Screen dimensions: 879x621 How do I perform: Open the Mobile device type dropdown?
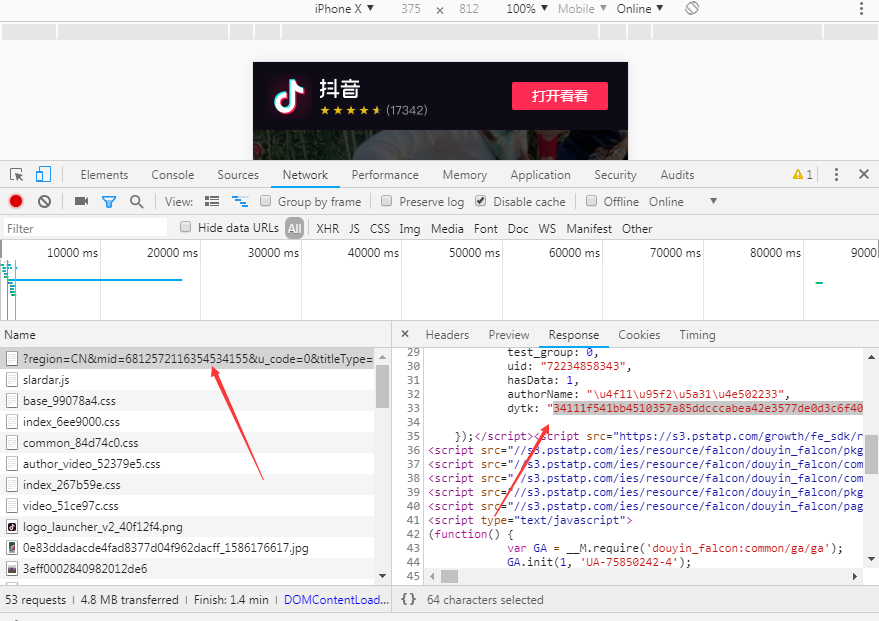(x=582, y=8)
